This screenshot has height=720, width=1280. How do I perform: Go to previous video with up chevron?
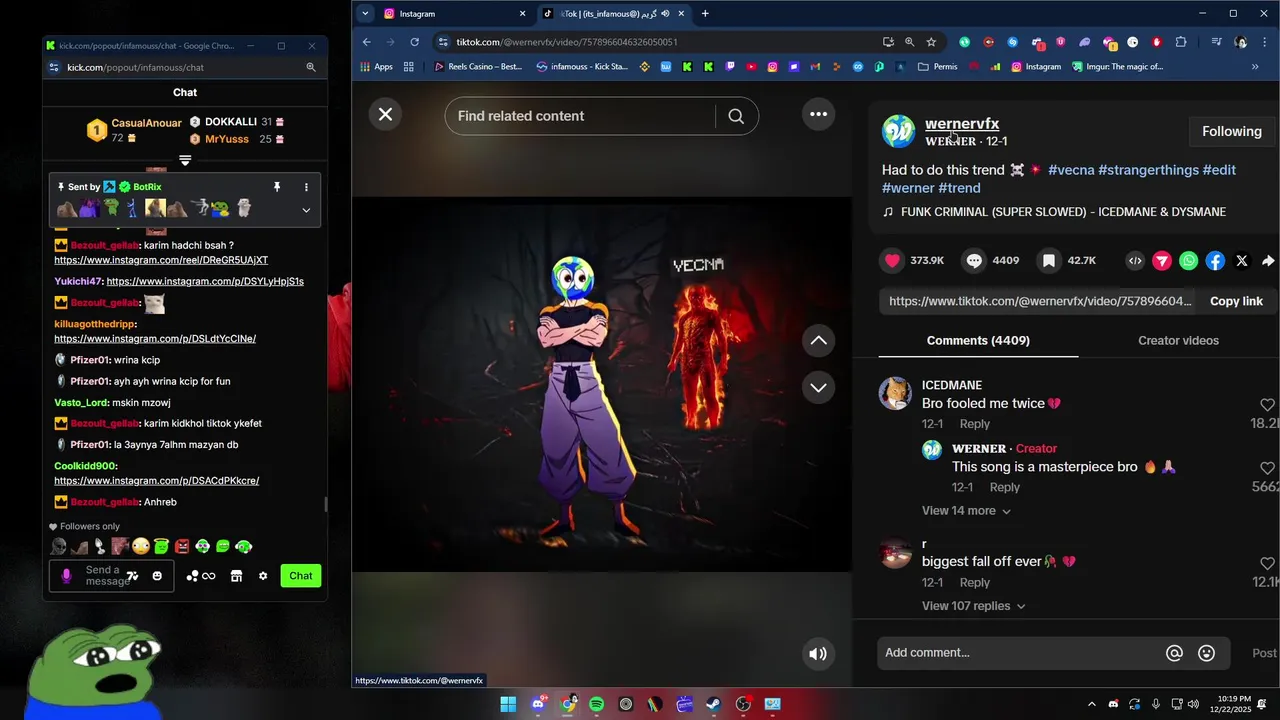818,340
